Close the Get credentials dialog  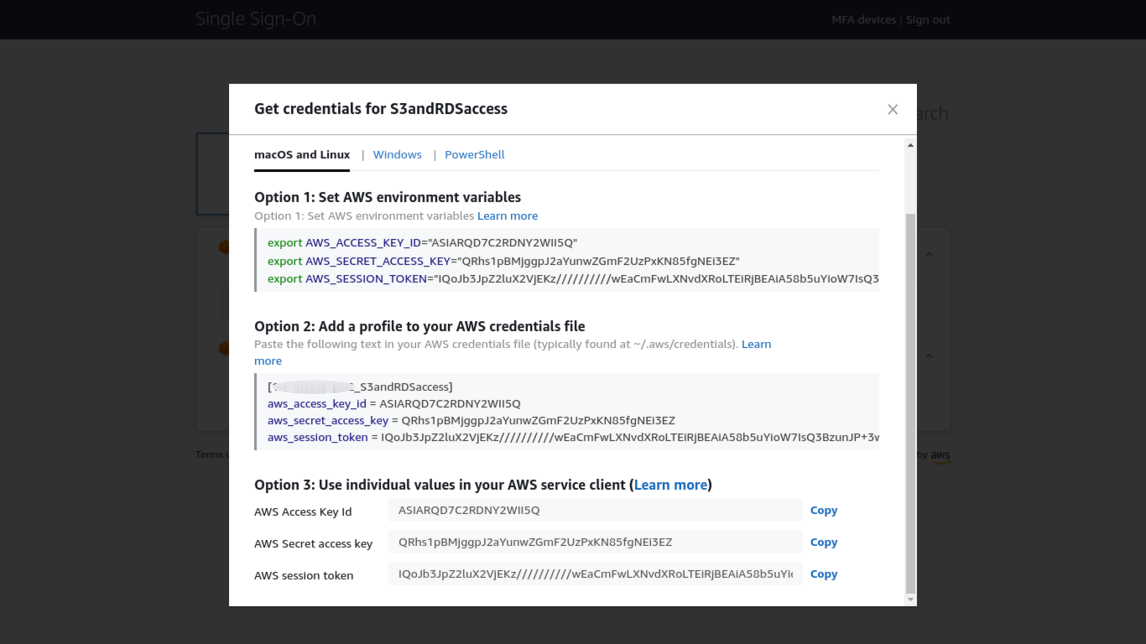point(892,109)
